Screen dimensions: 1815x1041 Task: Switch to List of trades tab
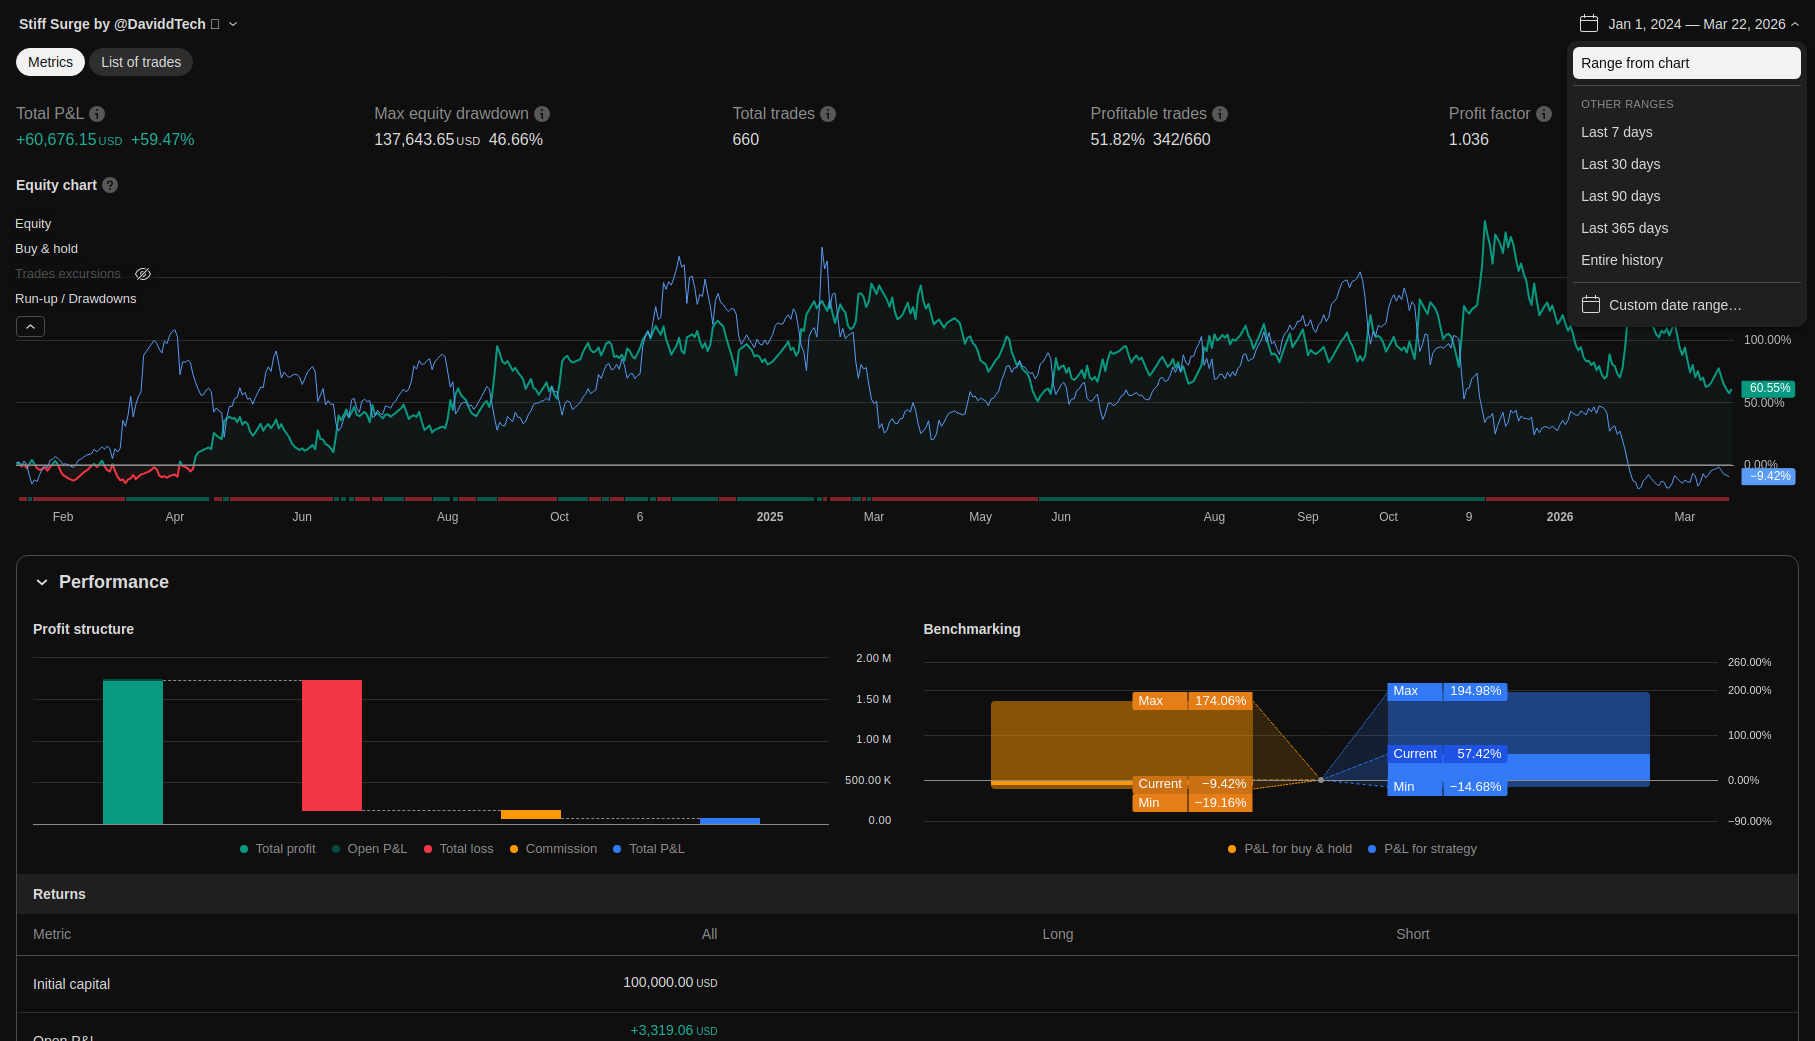coord(141,62)
